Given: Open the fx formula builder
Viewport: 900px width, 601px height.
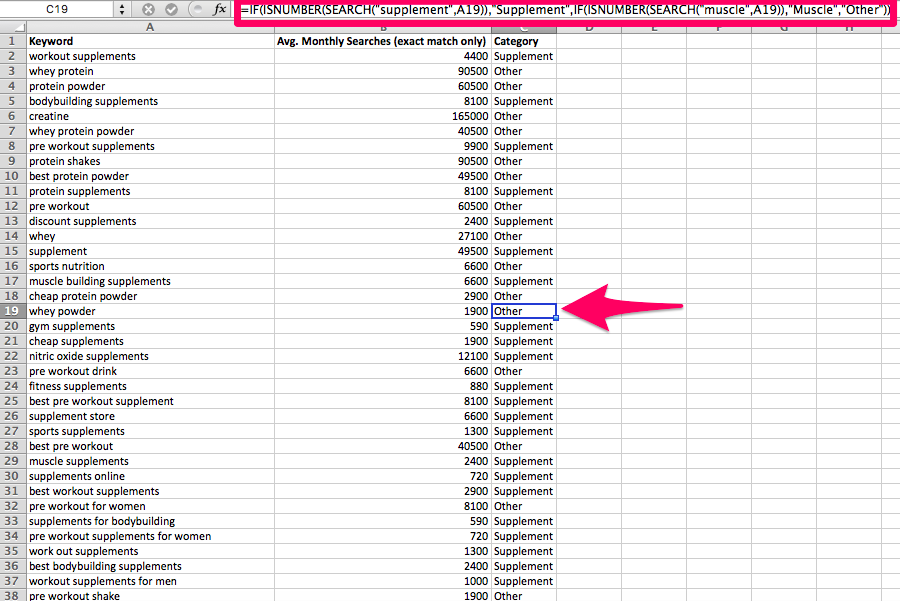Looking at the screenshot, I should pyautogui.click(x=220, y=9).
